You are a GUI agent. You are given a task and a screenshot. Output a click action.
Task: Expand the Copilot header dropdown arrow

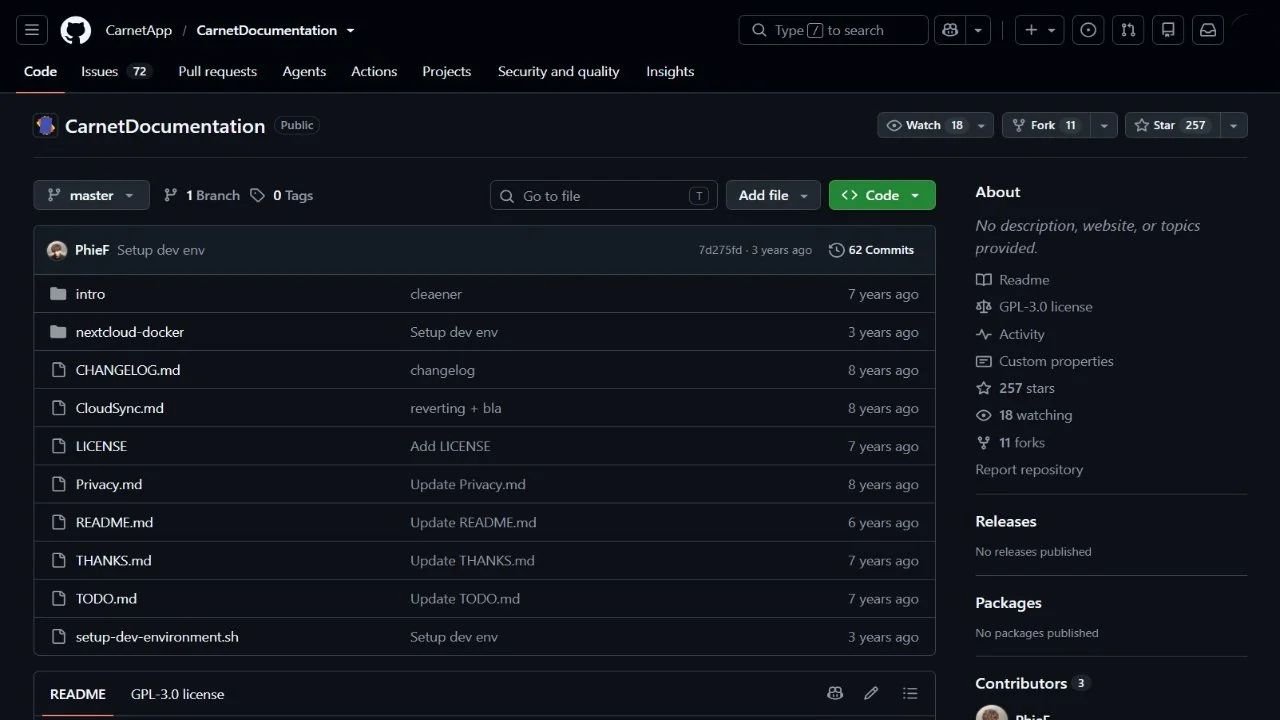point(978,30)
